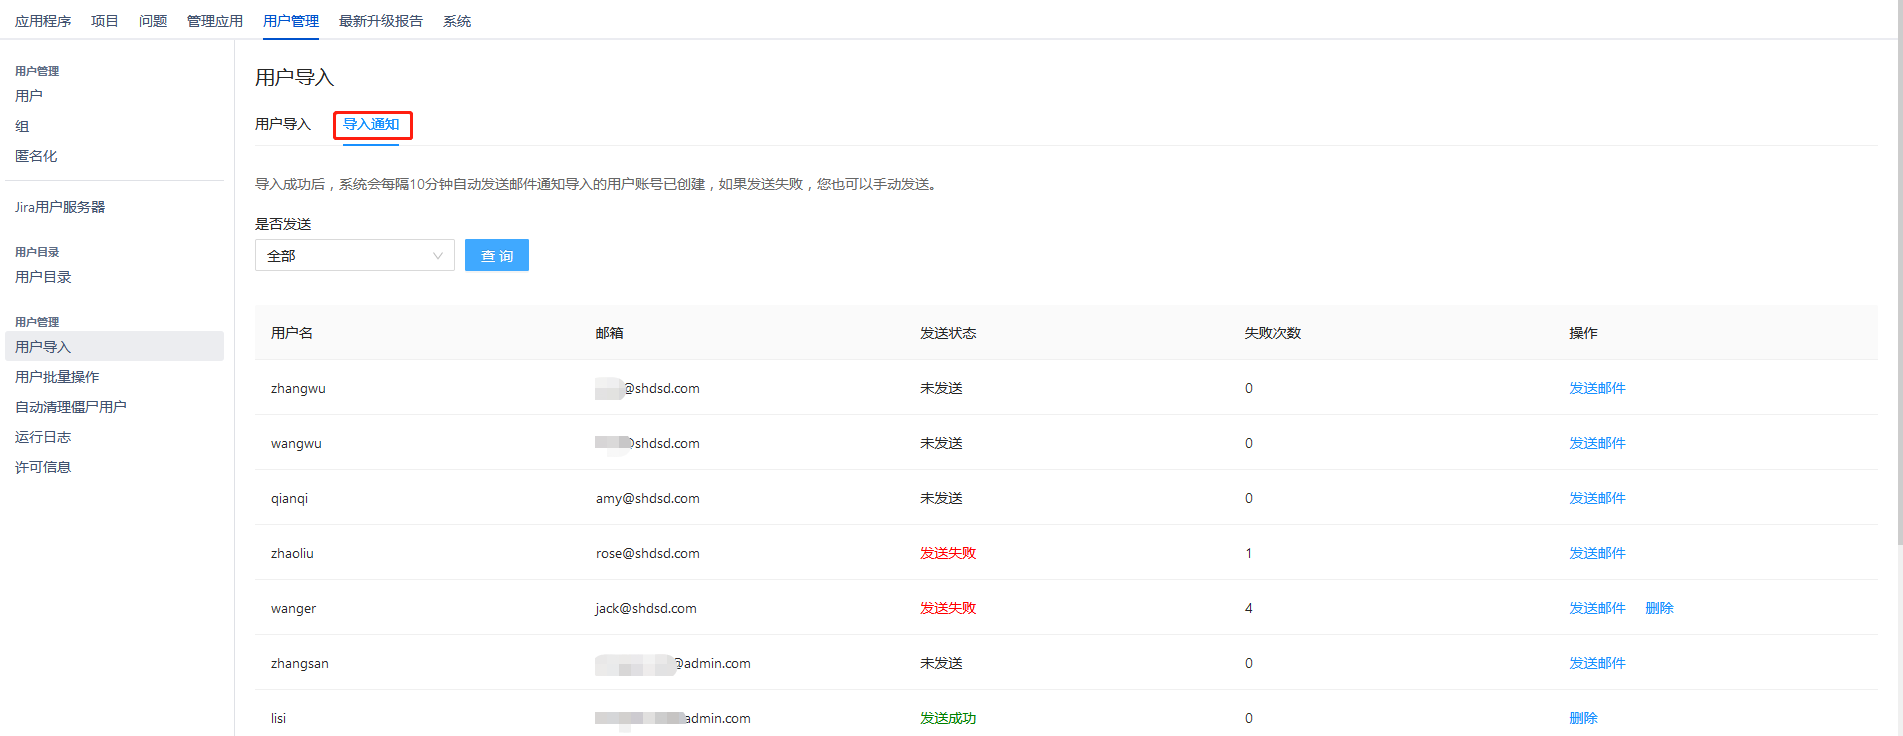Open 许可信息 in the sidebar
The height and width of the screenshot is (736, 1903).
tap(43, 467)
